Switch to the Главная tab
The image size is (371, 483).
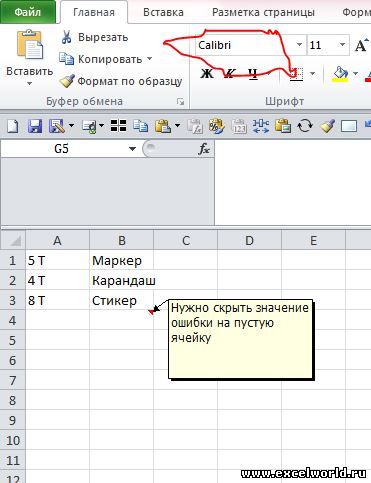tap(94, 12)
